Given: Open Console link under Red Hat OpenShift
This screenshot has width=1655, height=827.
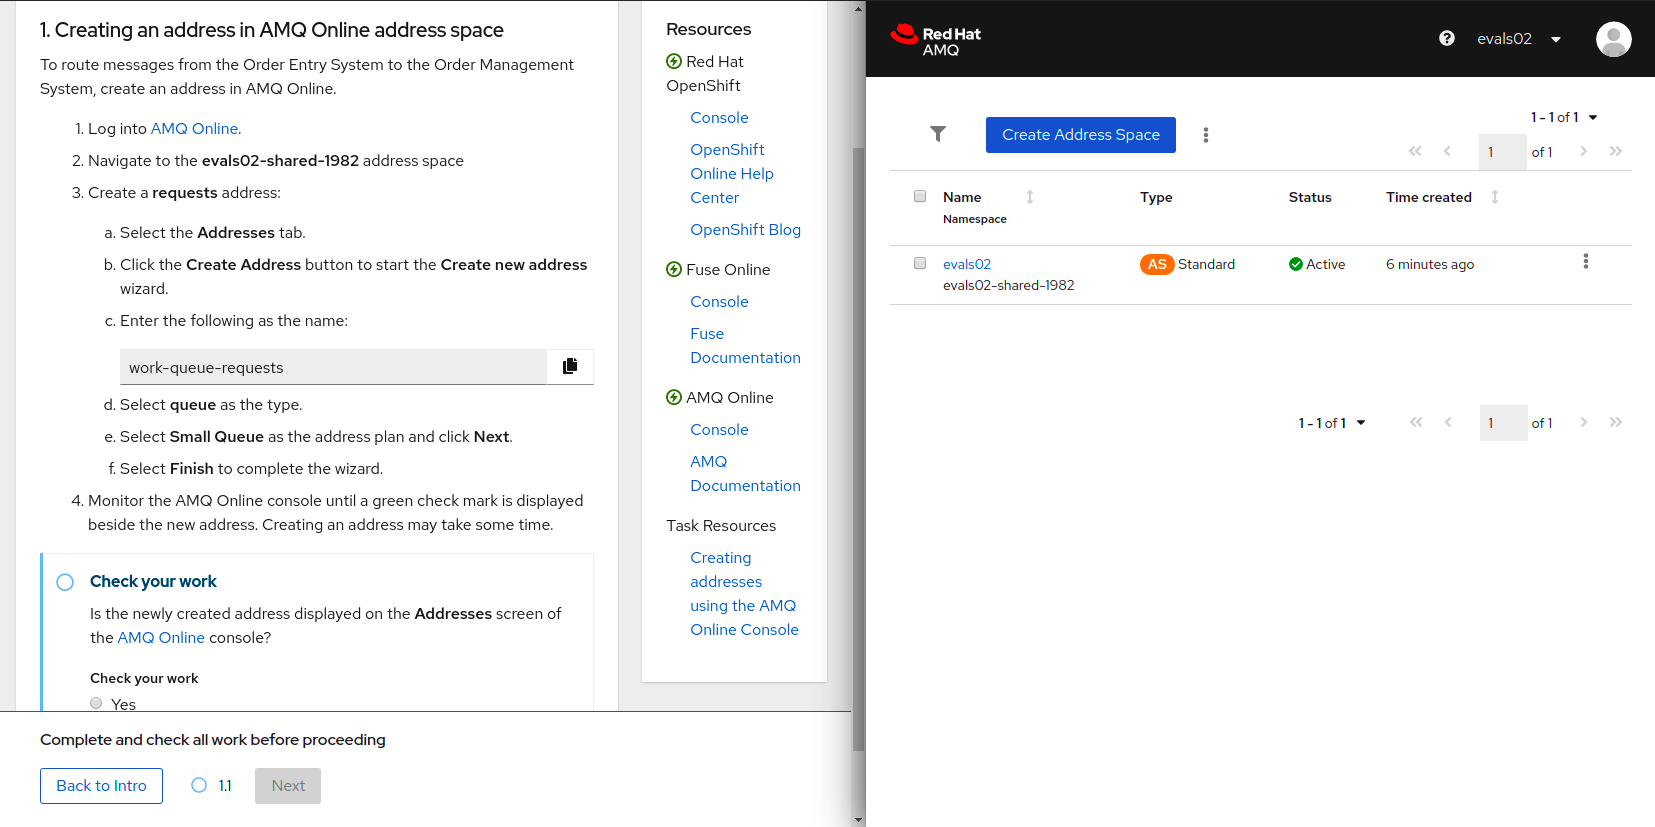Looking at the screenshot, I should pos(719,117).
